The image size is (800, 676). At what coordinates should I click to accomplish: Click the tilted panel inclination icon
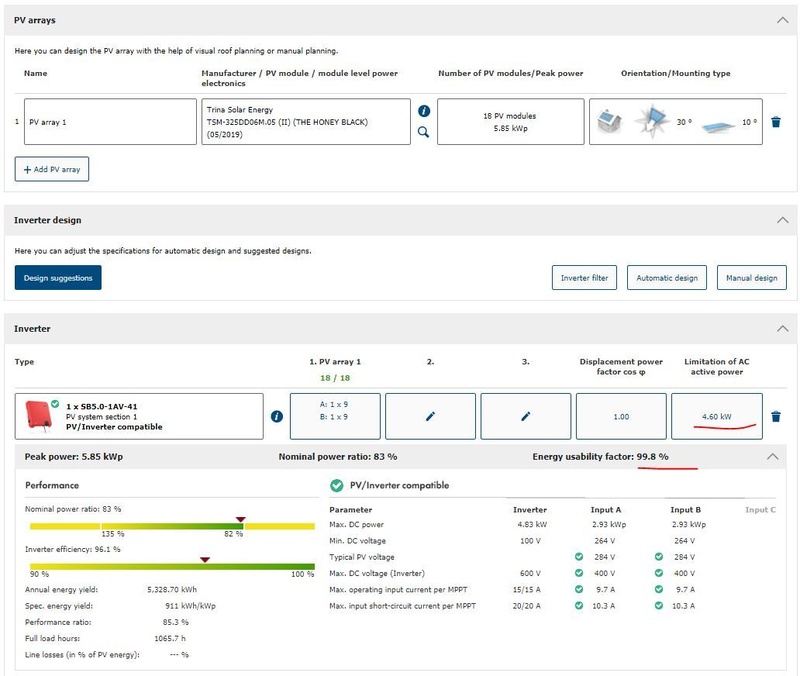(x=718, y=125)
